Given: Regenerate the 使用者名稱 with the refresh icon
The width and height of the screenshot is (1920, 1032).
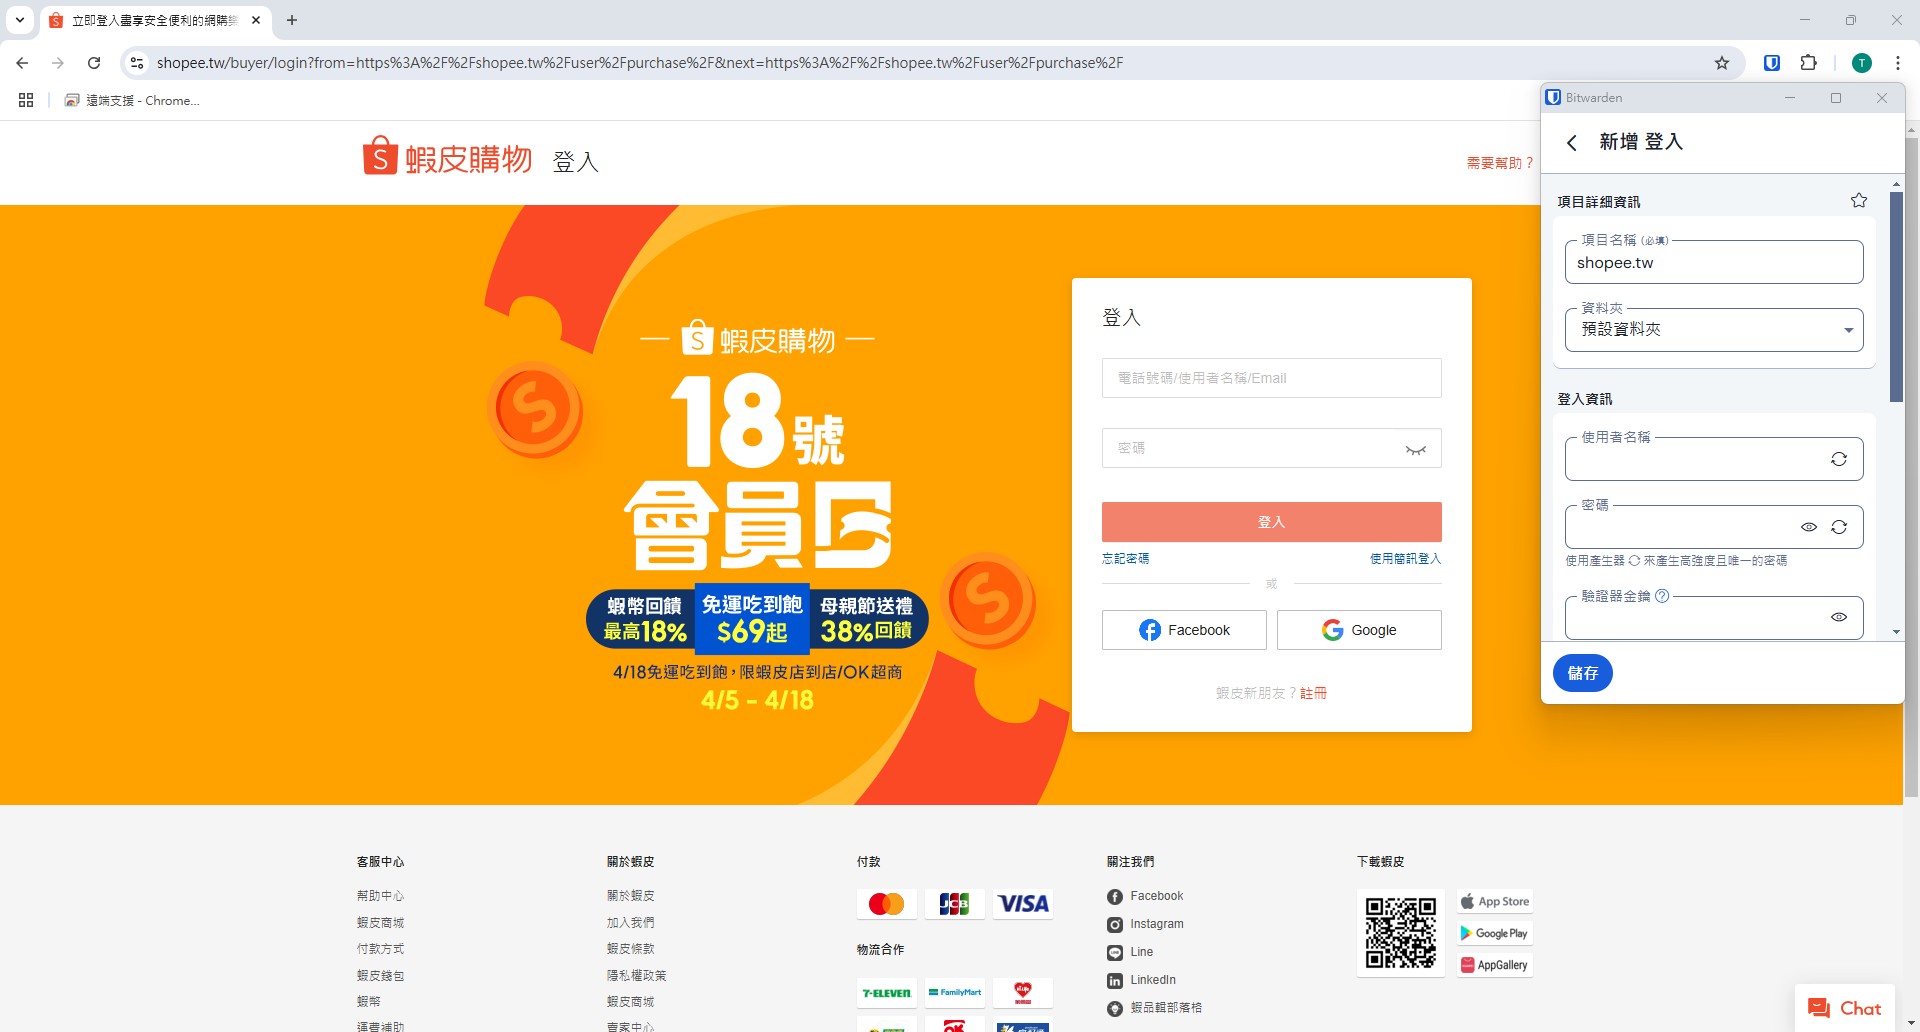Looking at the screenshot, I should (x=1839, y=459).
